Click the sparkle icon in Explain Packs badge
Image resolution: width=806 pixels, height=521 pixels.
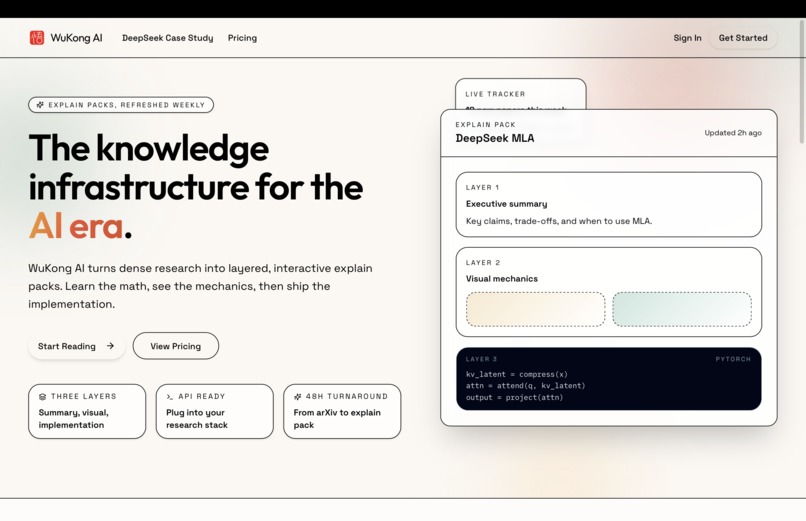point(40,105)
